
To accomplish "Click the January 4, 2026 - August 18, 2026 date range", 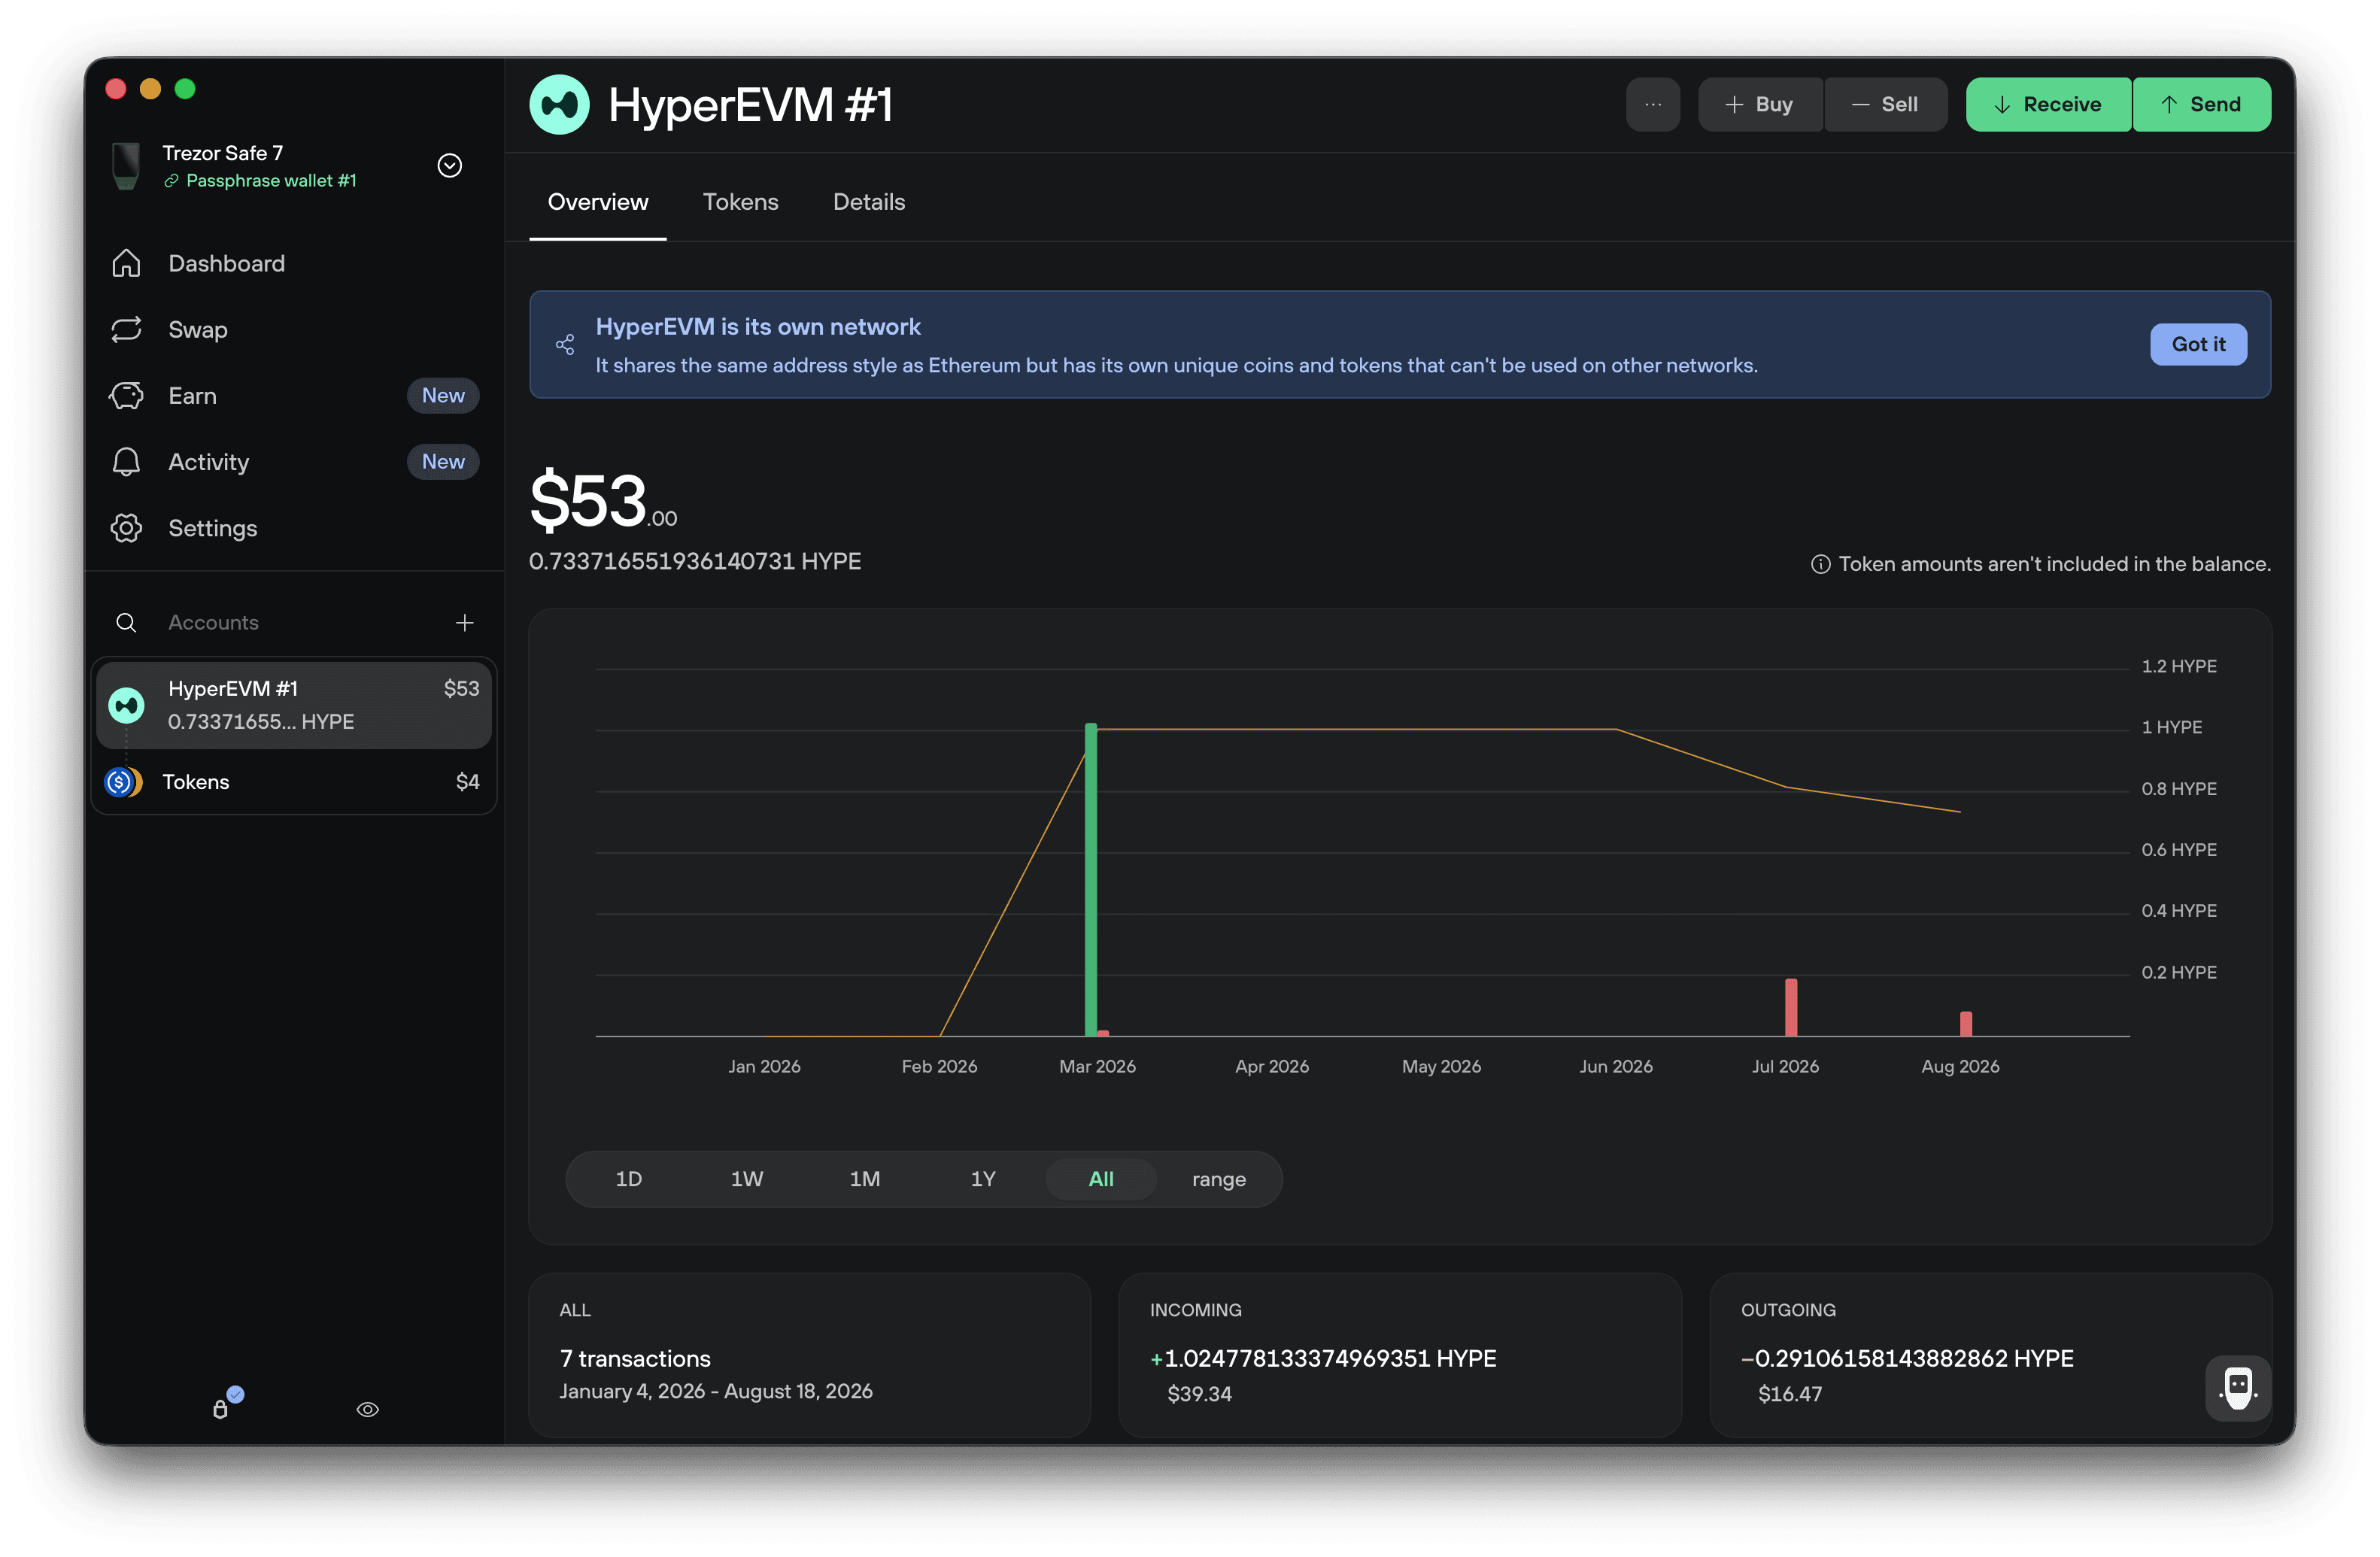I will (x=716, y=1391).
